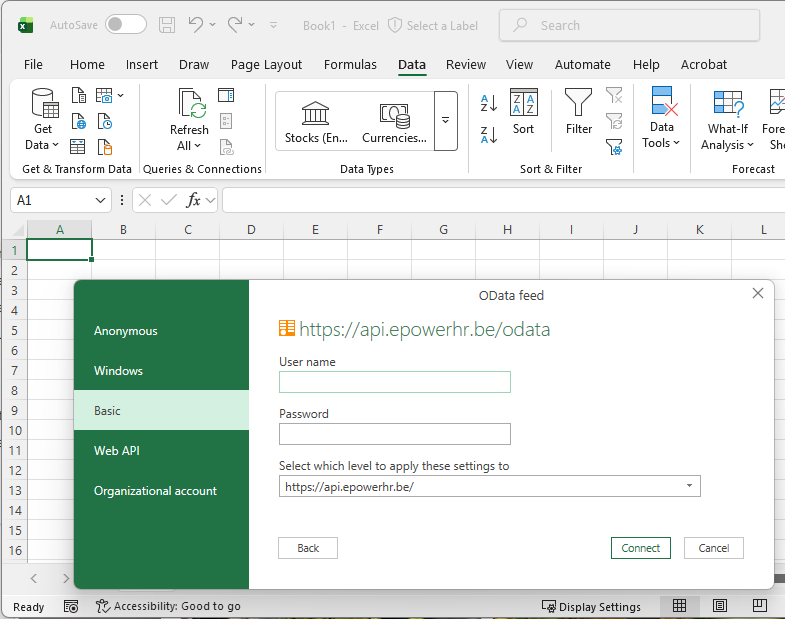
Task: Open Queries & Connections pane icon
Action: point(226,95)
